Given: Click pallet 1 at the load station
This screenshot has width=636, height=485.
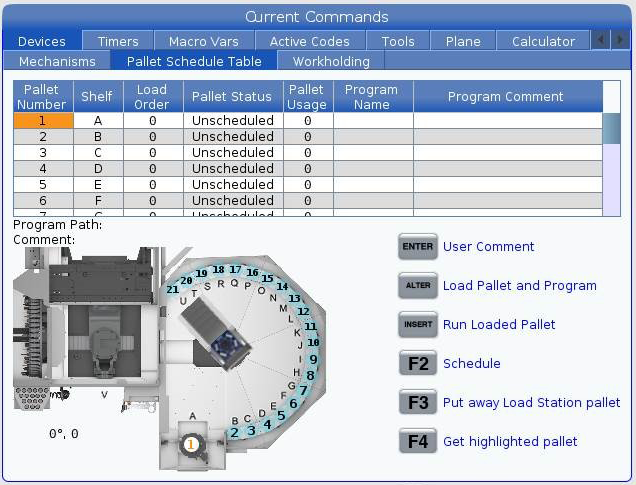Looking at the screenshot, I should click(x=191, y=444).
